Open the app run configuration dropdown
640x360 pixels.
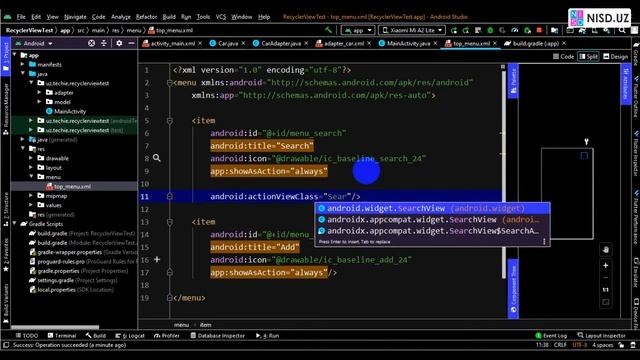(x=358, y=30)
